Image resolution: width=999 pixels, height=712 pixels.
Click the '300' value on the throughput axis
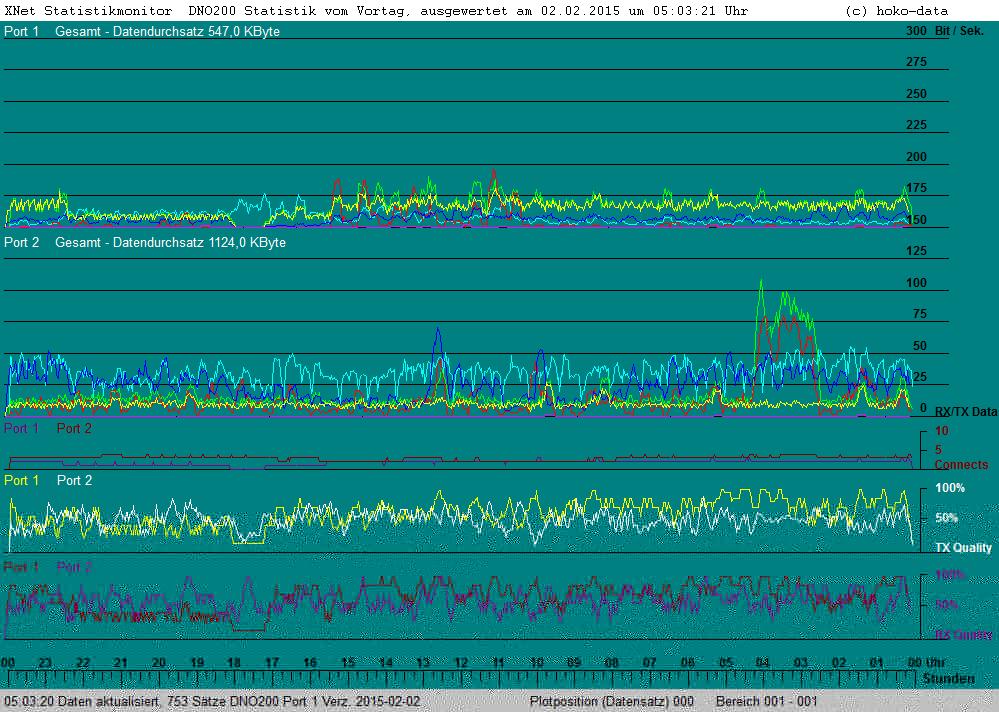916,31
